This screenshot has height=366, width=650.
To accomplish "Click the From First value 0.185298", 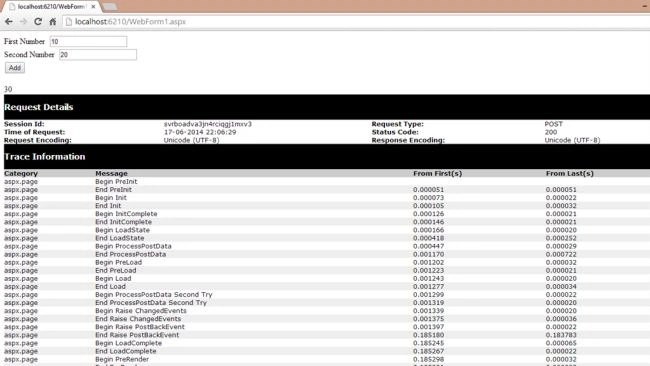I will pos(428,359).
